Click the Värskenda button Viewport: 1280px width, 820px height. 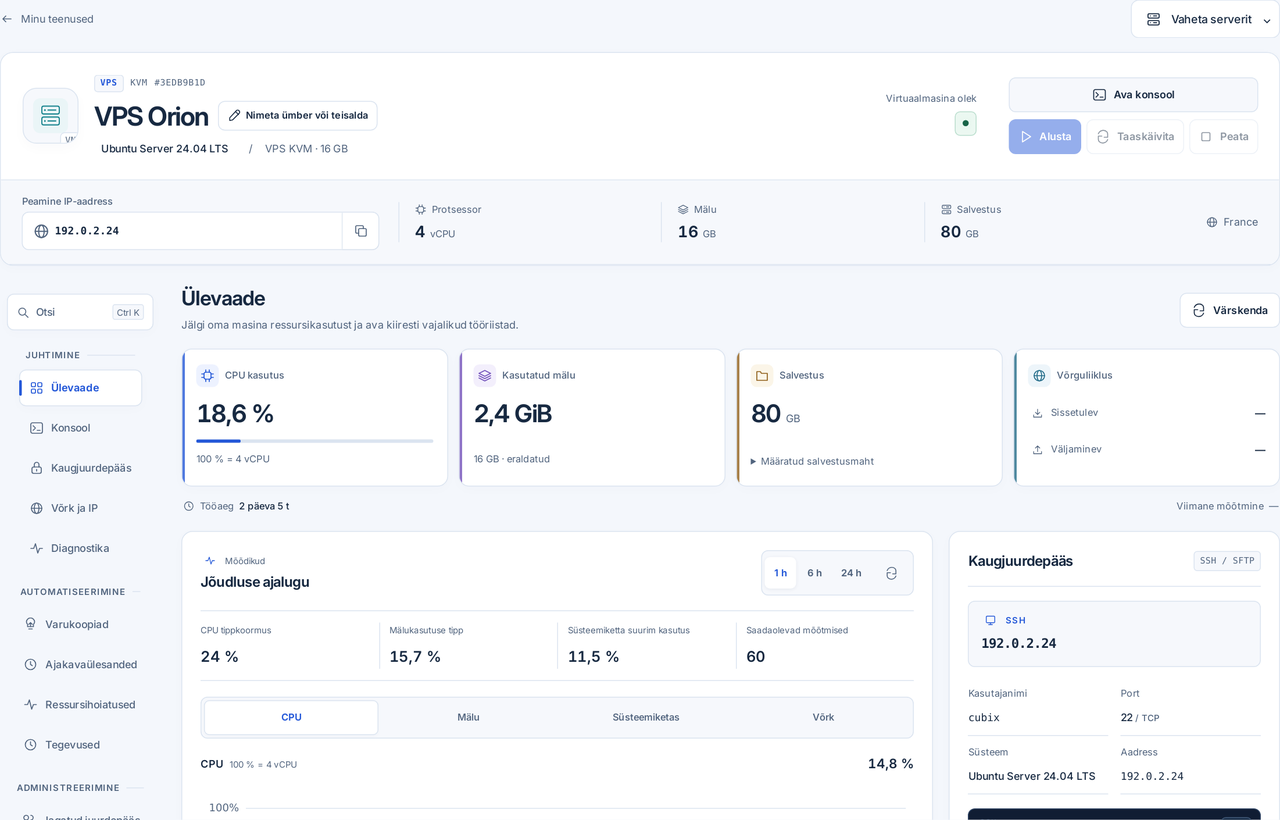coord(1229,310)
